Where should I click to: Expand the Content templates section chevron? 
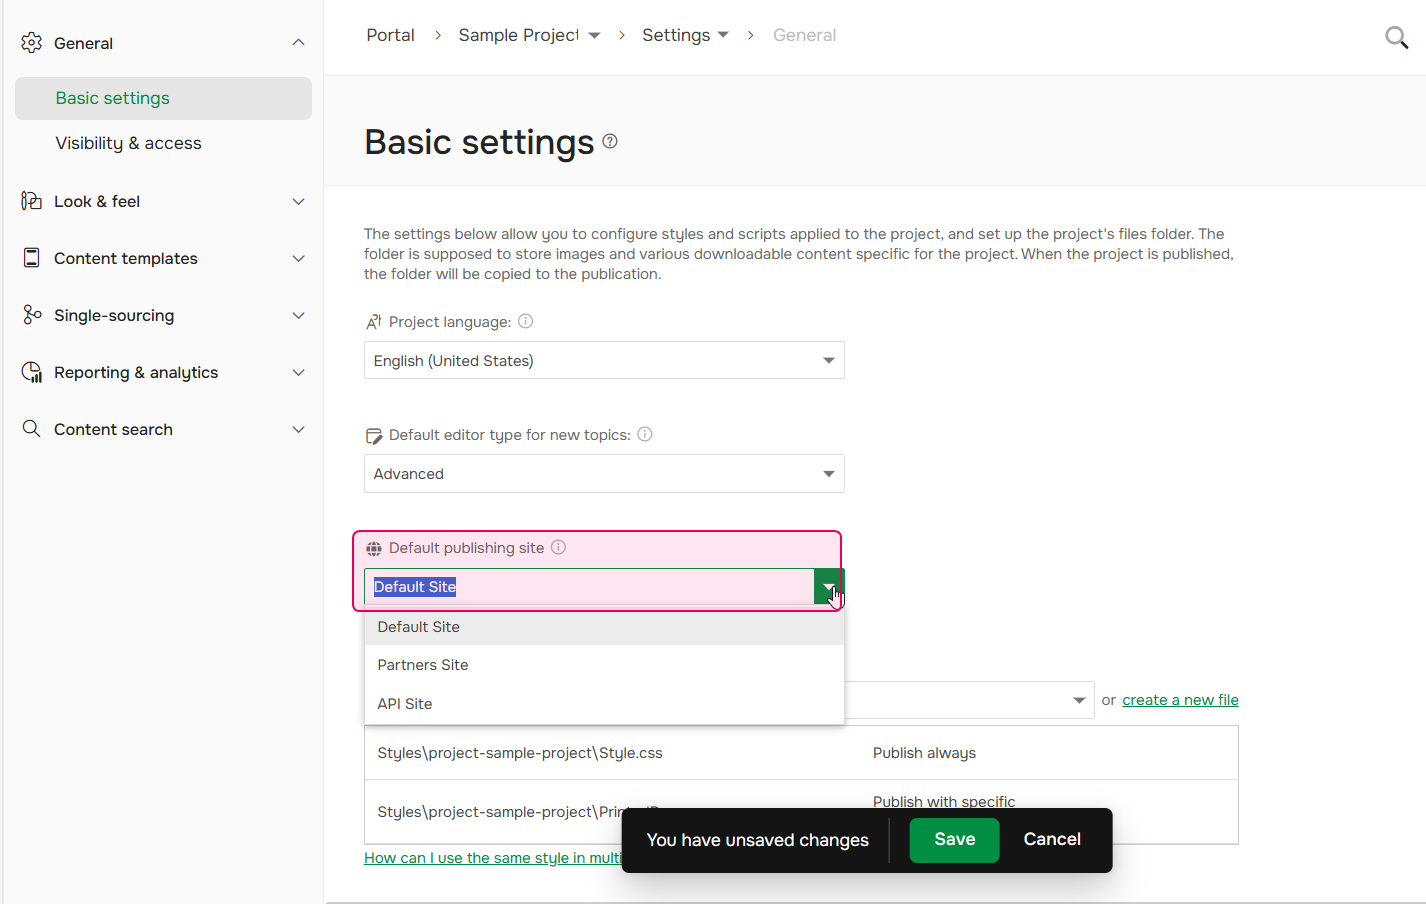click(x=298, y=258)
